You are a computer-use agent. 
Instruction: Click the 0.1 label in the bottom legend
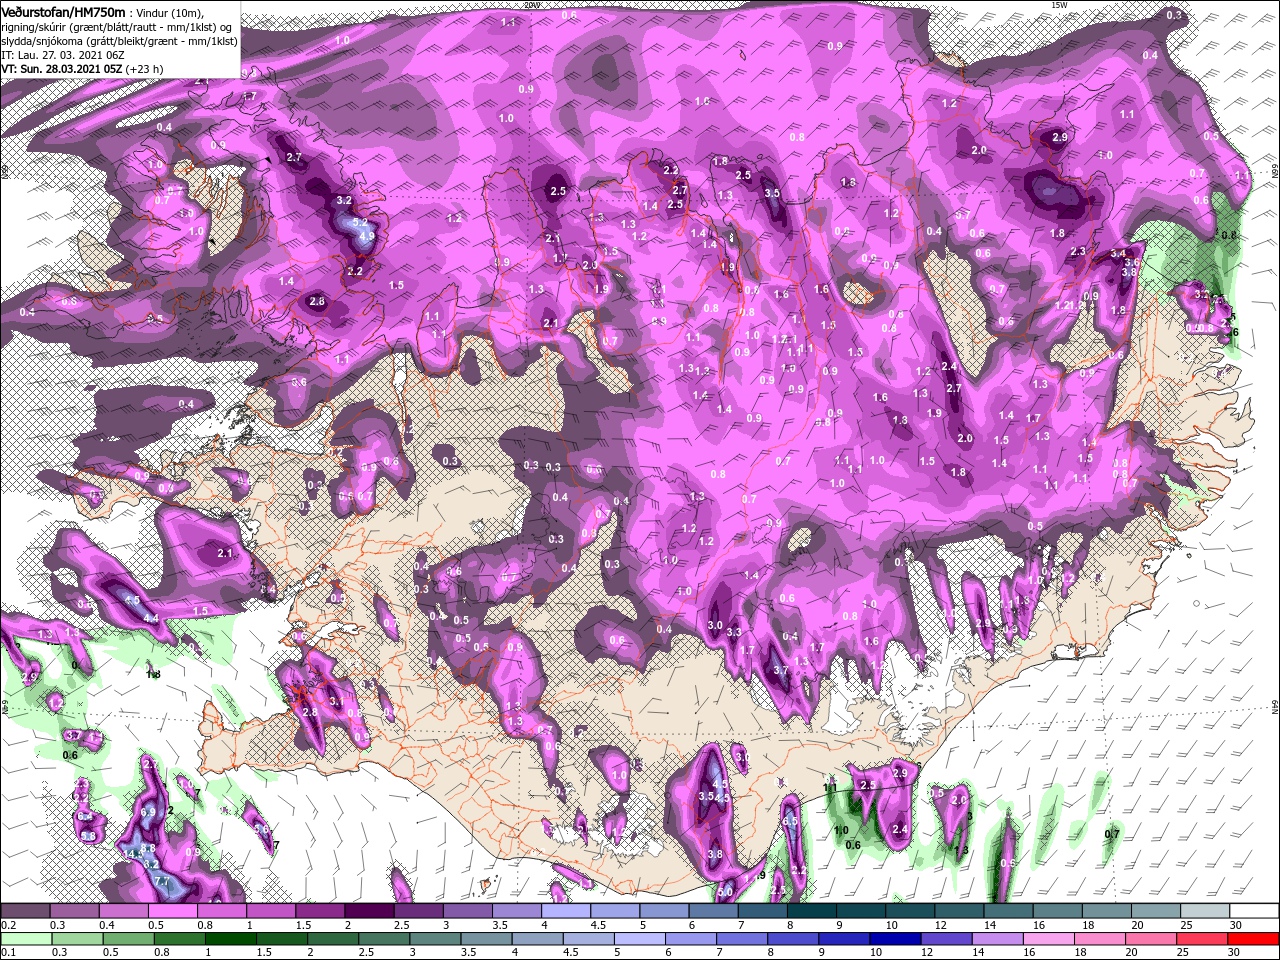(7, 952)
